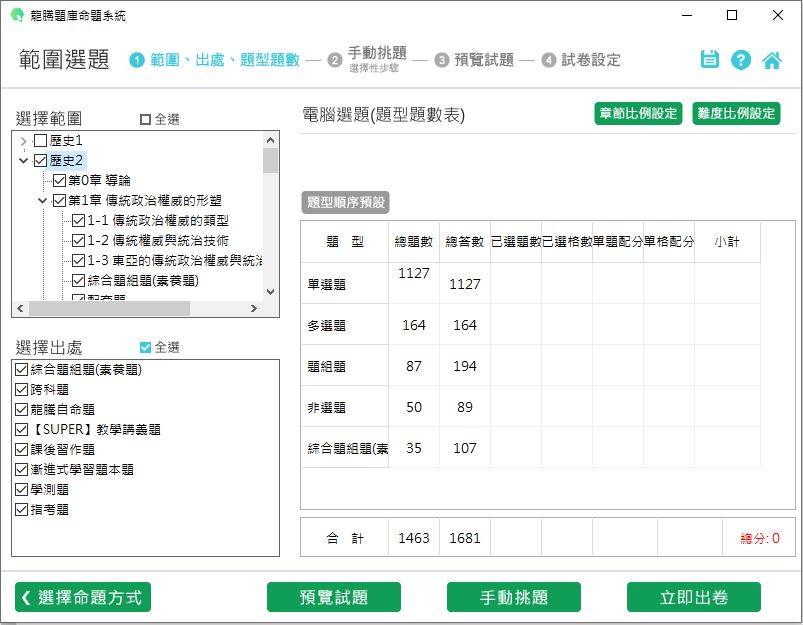803x625 pixels.
Task: Click 已選題數 cell for 單選題
Action: point(516,283)
